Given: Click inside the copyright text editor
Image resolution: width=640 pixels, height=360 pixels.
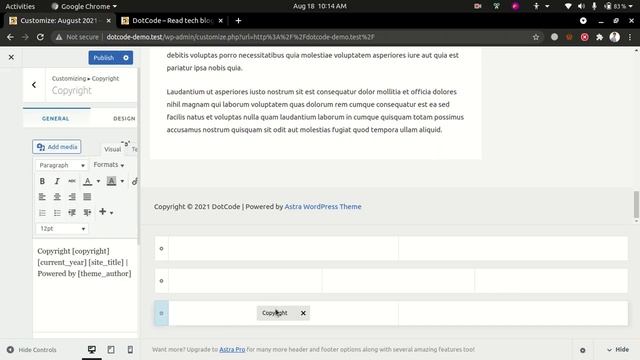Looking at the screenshot, I should click(85, 286).
